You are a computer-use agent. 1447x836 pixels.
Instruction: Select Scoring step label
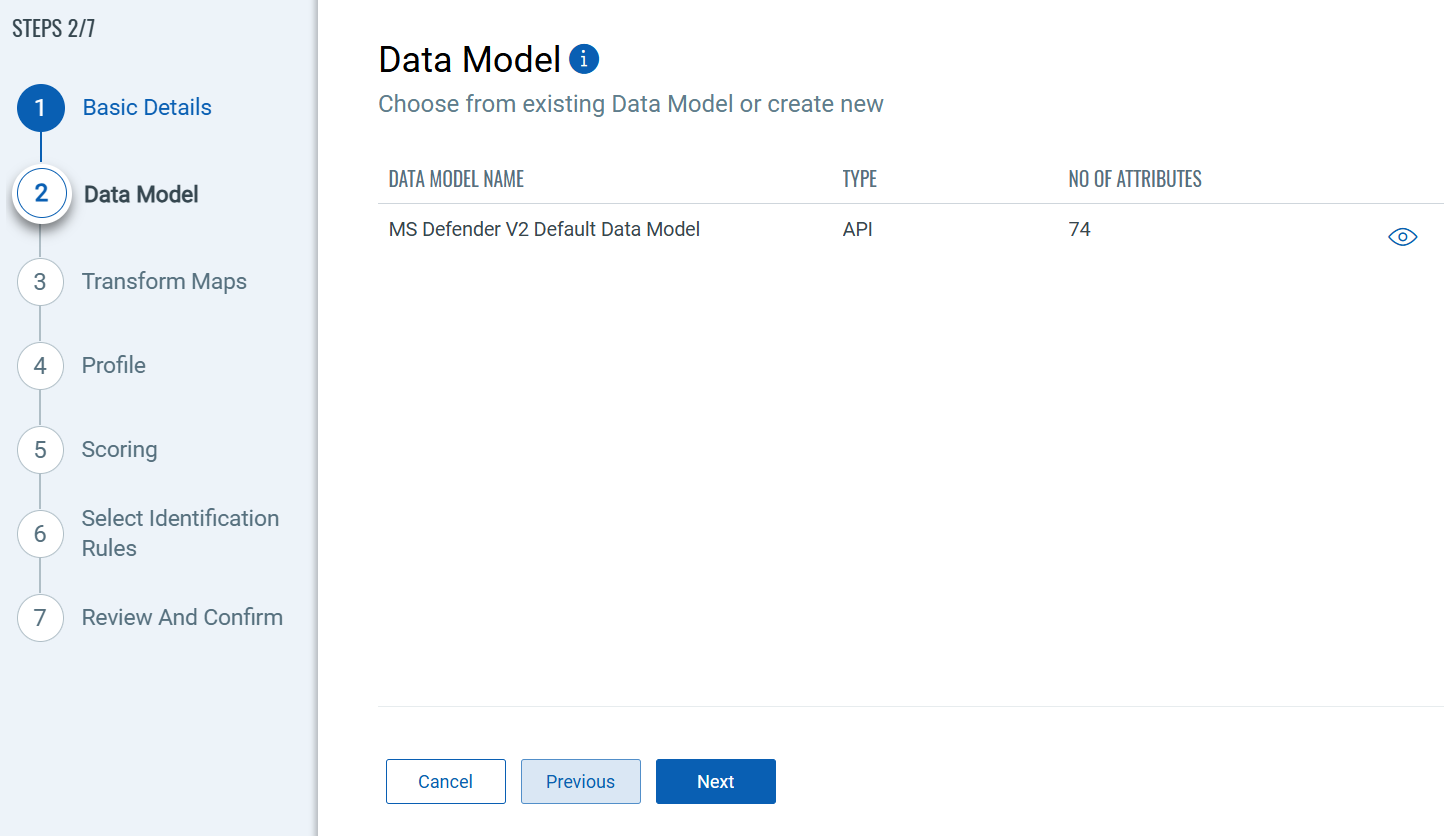pos(119,450)
